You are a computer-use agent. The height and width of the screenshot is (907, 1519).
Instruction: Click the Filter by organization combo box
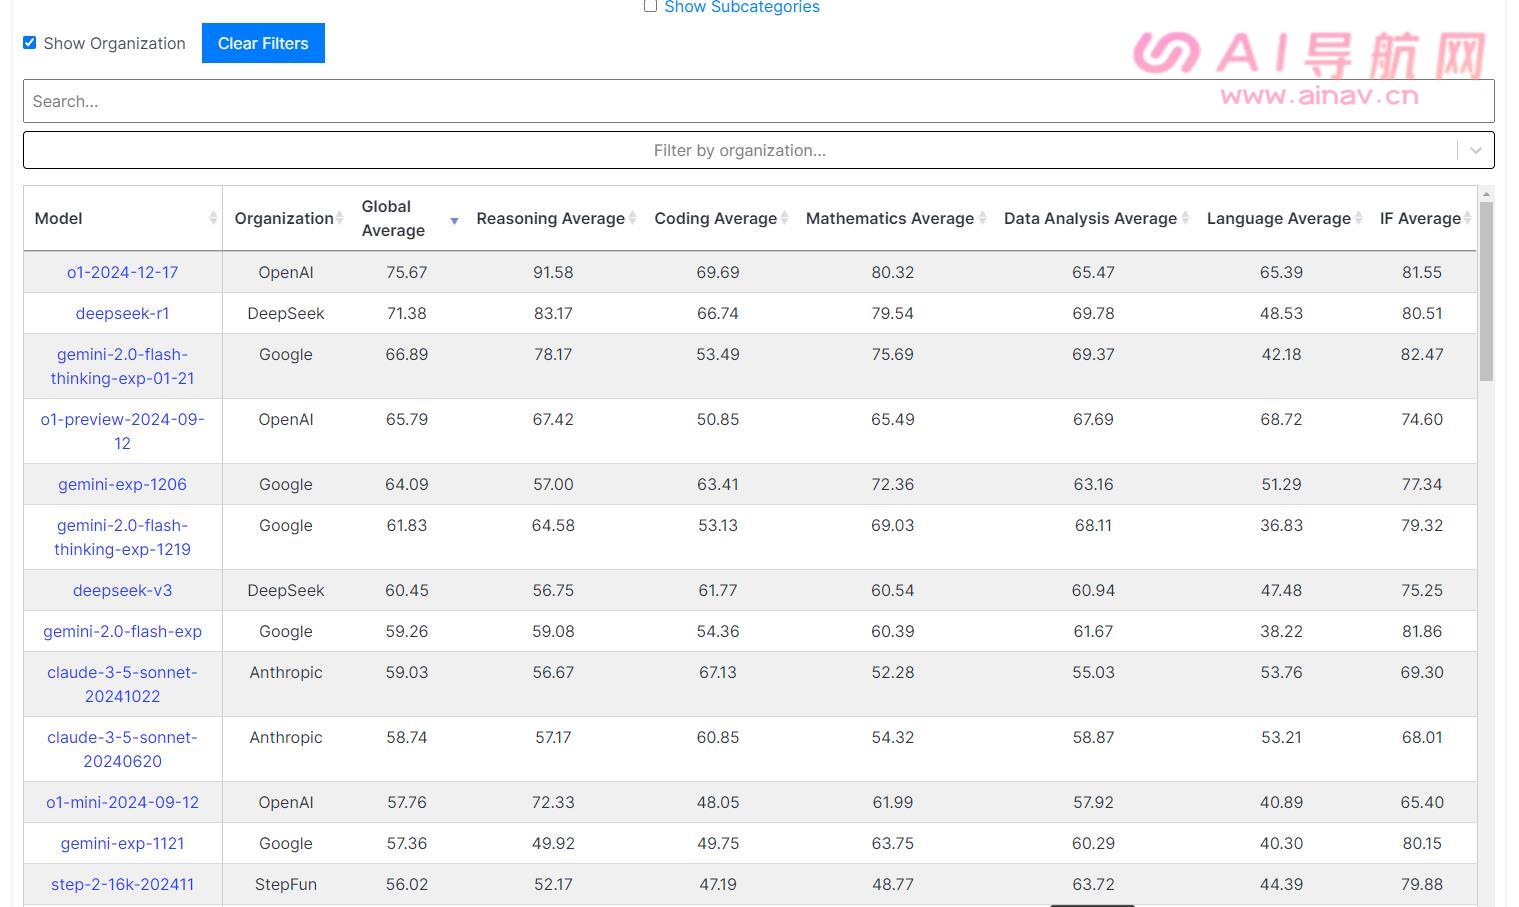pos(759,150)
